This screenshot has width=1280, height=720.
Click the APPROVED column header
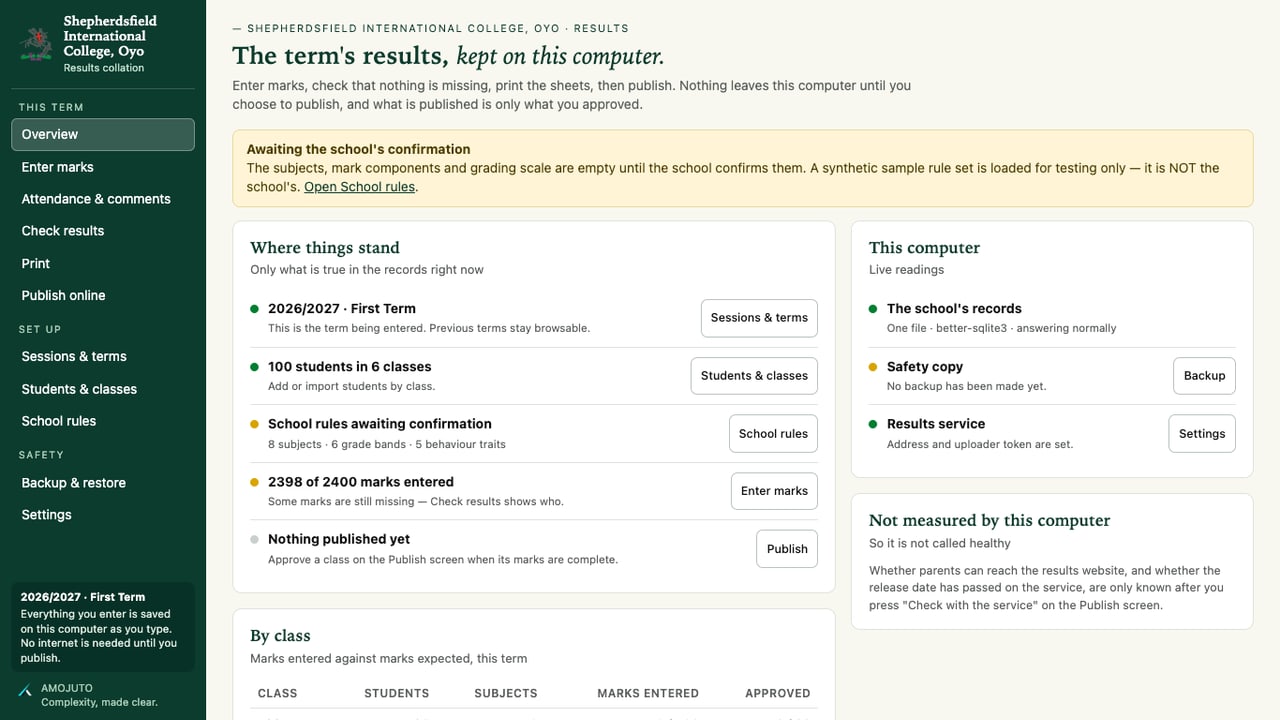click(778, 693)
